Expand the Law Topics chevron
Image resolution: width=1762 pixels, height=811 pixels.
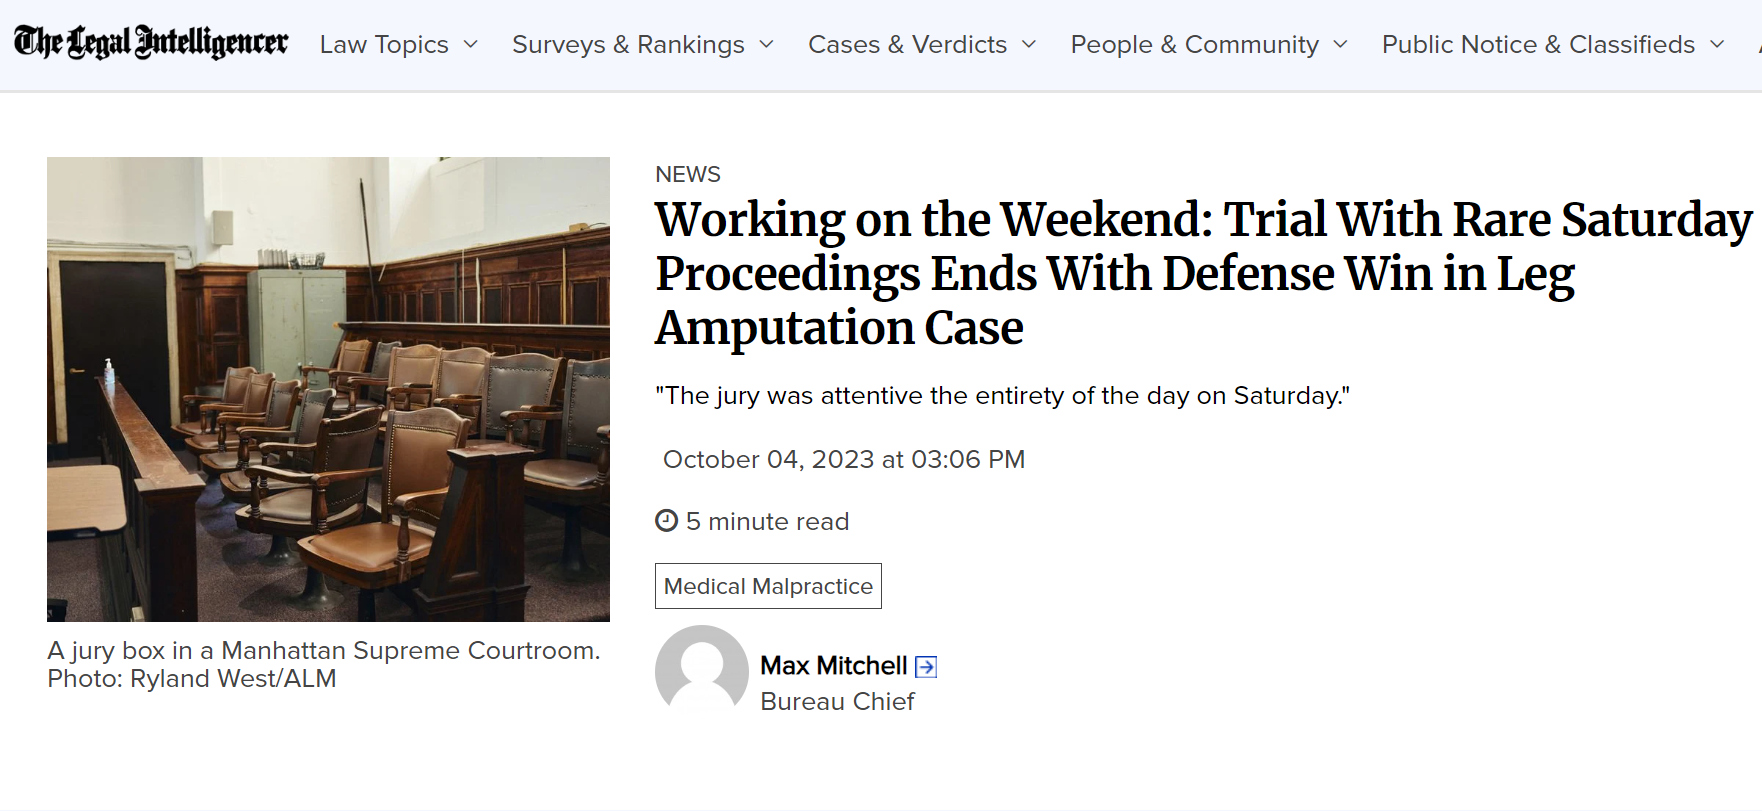click(471, 44)
